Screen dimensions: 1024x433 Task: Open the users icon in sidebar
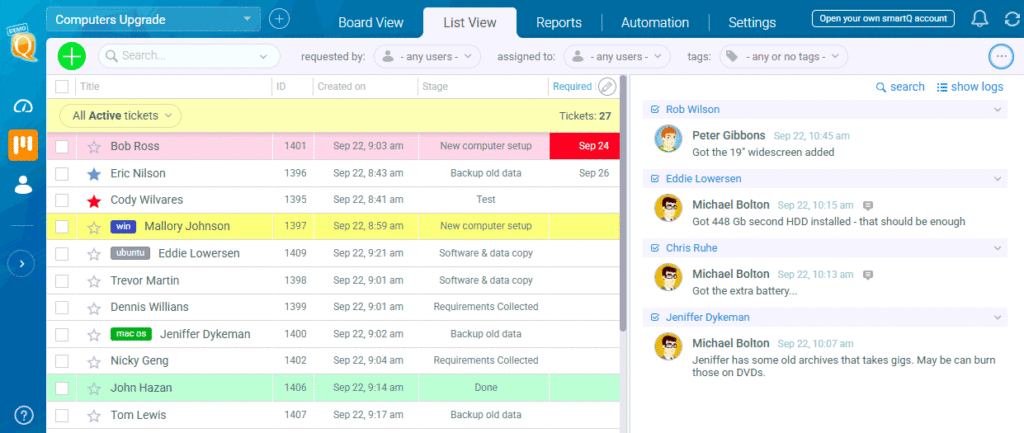point(22,184)
